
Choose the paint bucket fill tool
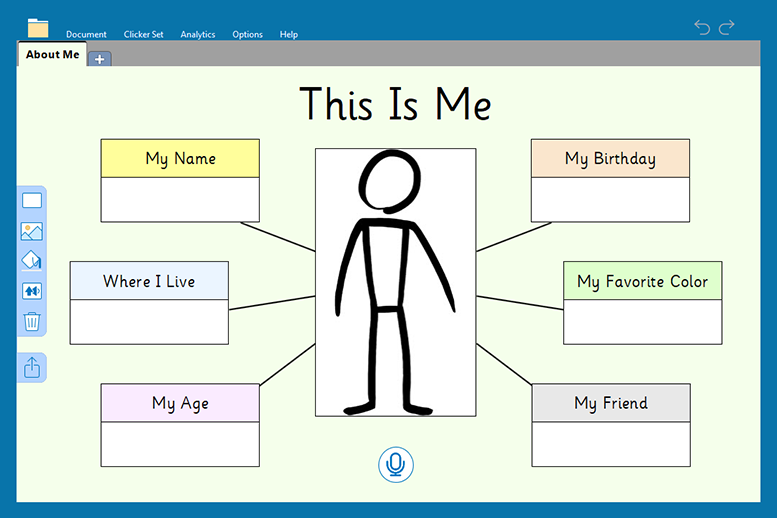point(32,261)
